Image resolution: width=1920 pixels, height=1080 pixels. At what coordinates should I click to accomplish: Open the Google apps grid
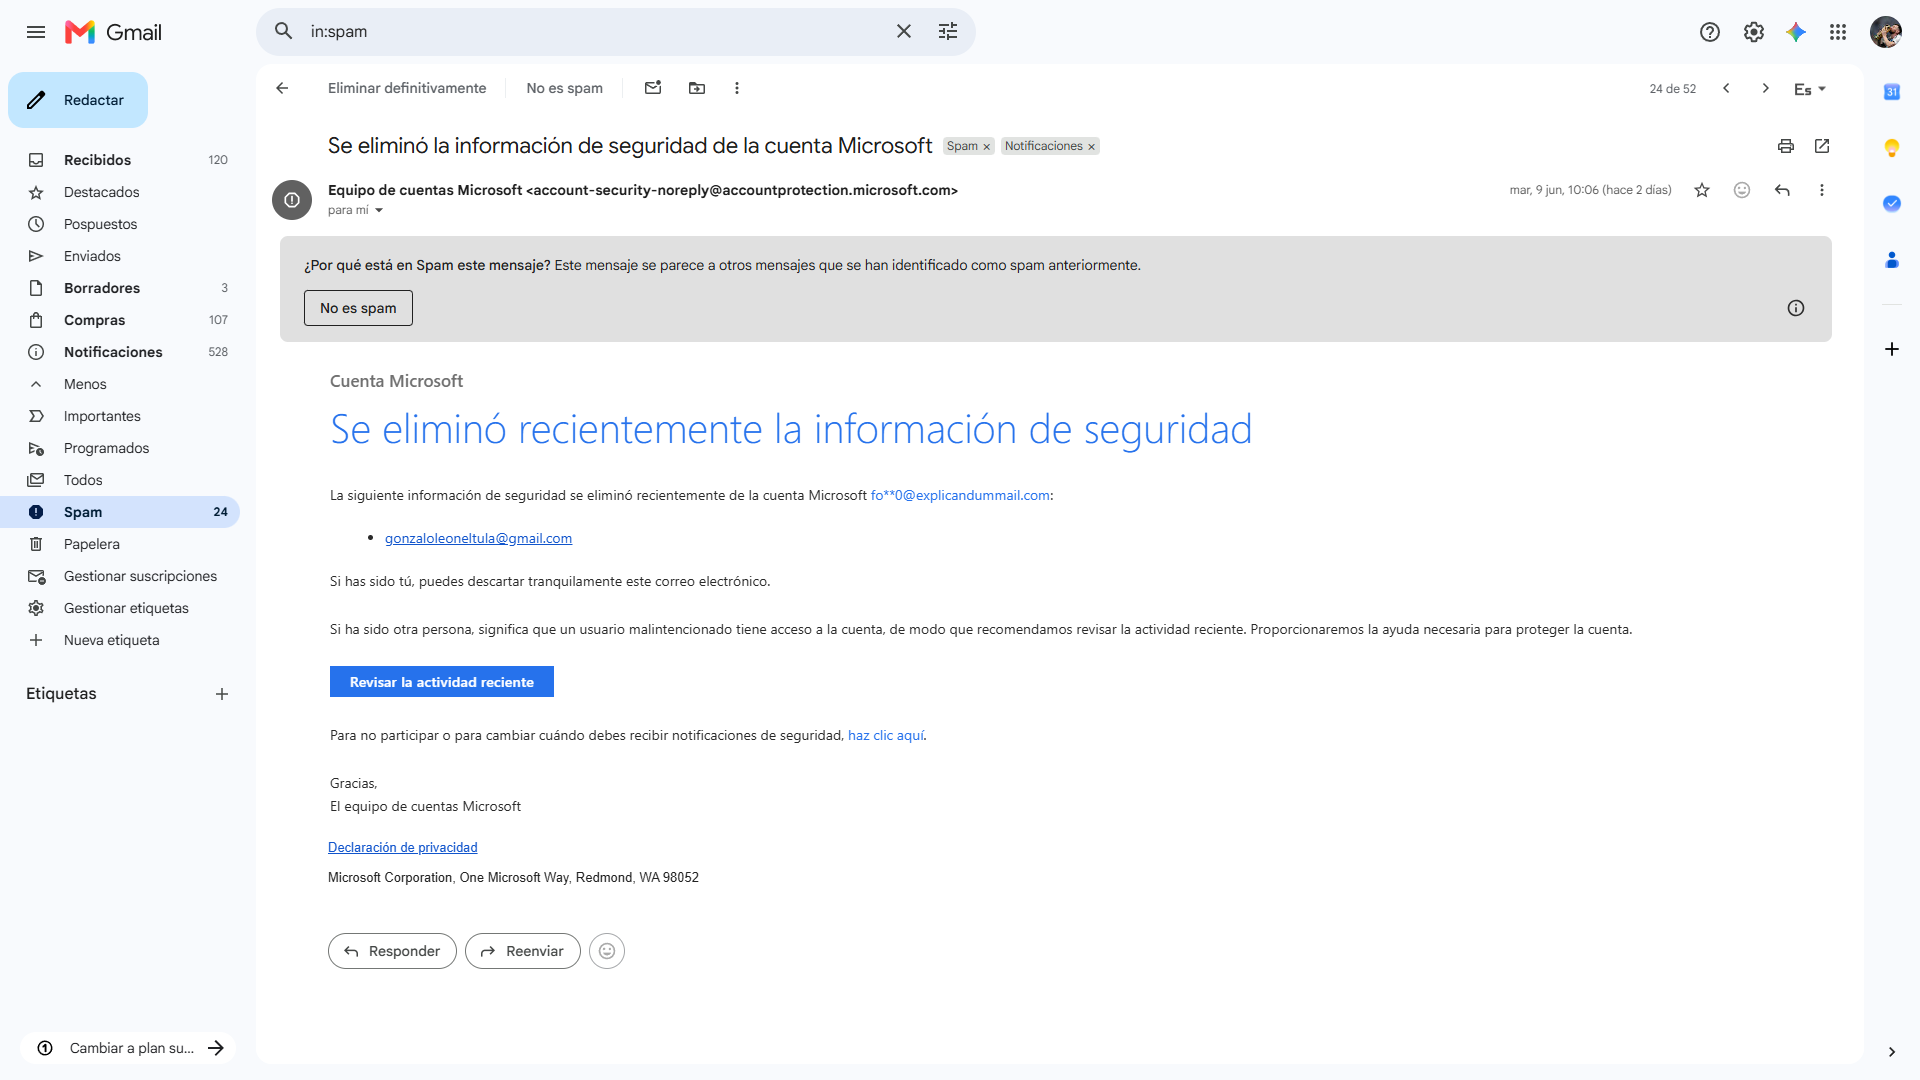coord(1838,32)
